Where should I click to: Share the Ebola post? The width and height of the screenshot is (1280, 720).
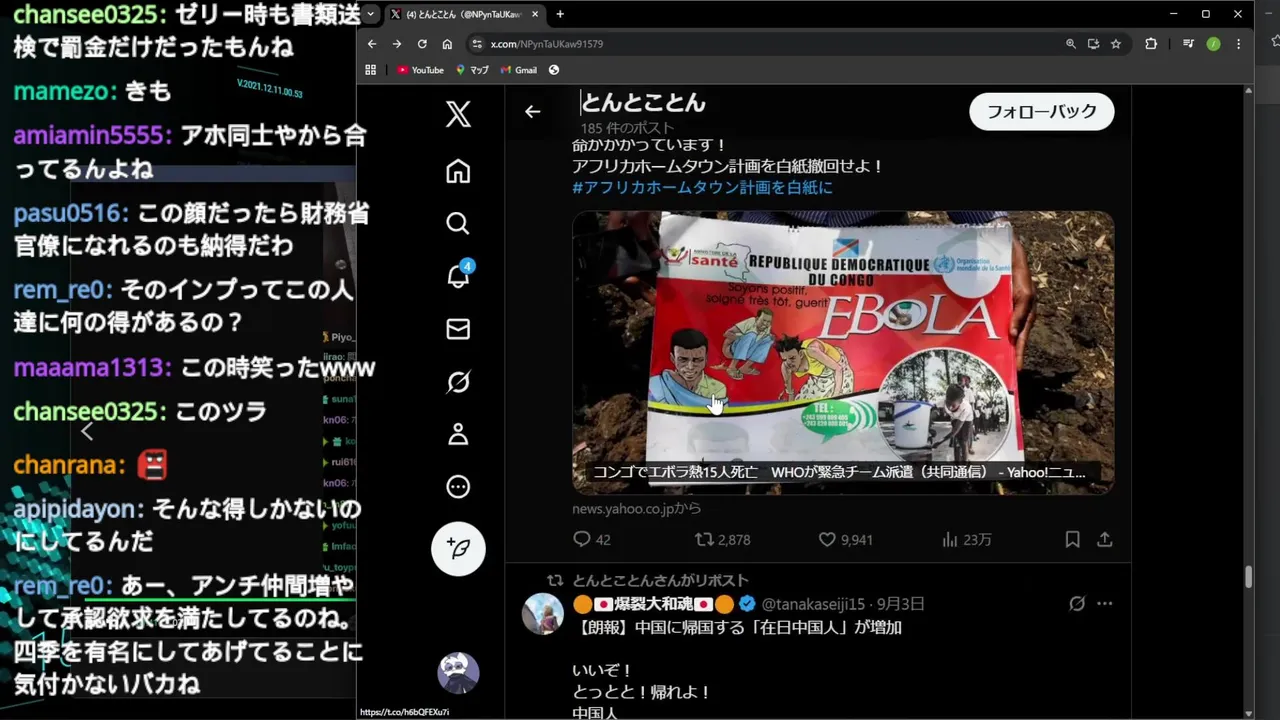1105,539
